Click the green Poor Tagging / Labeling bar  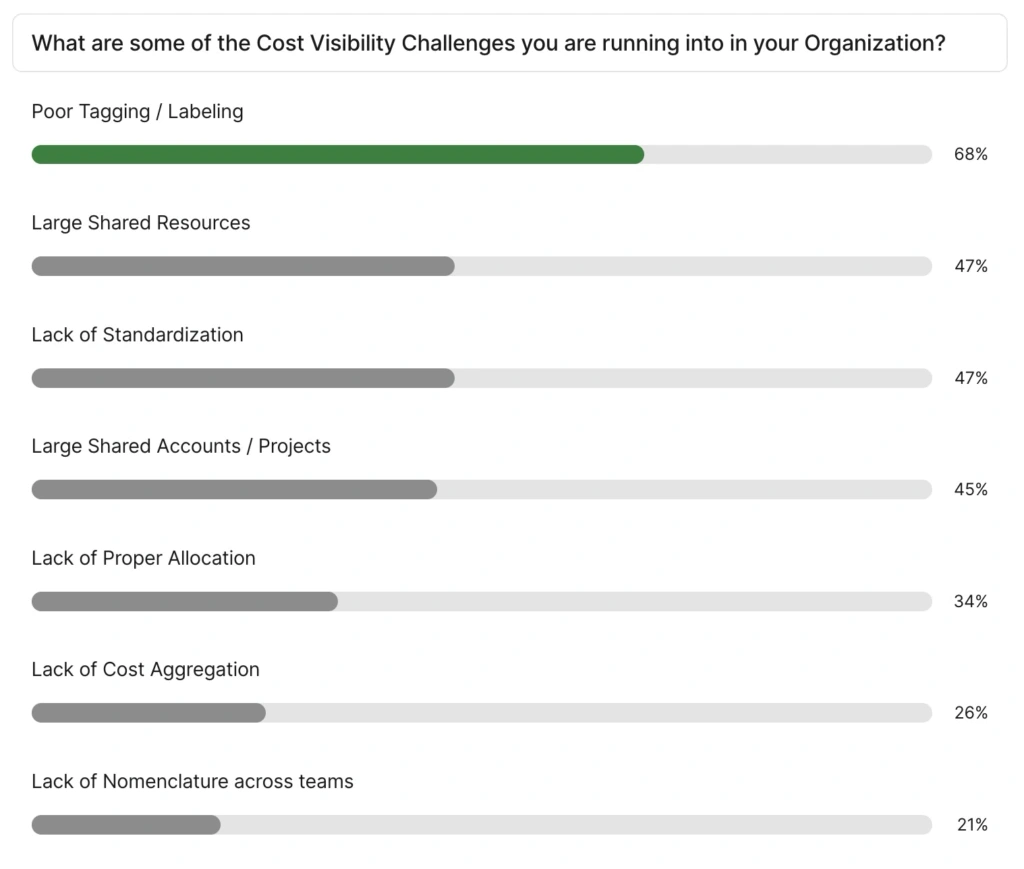338,154
